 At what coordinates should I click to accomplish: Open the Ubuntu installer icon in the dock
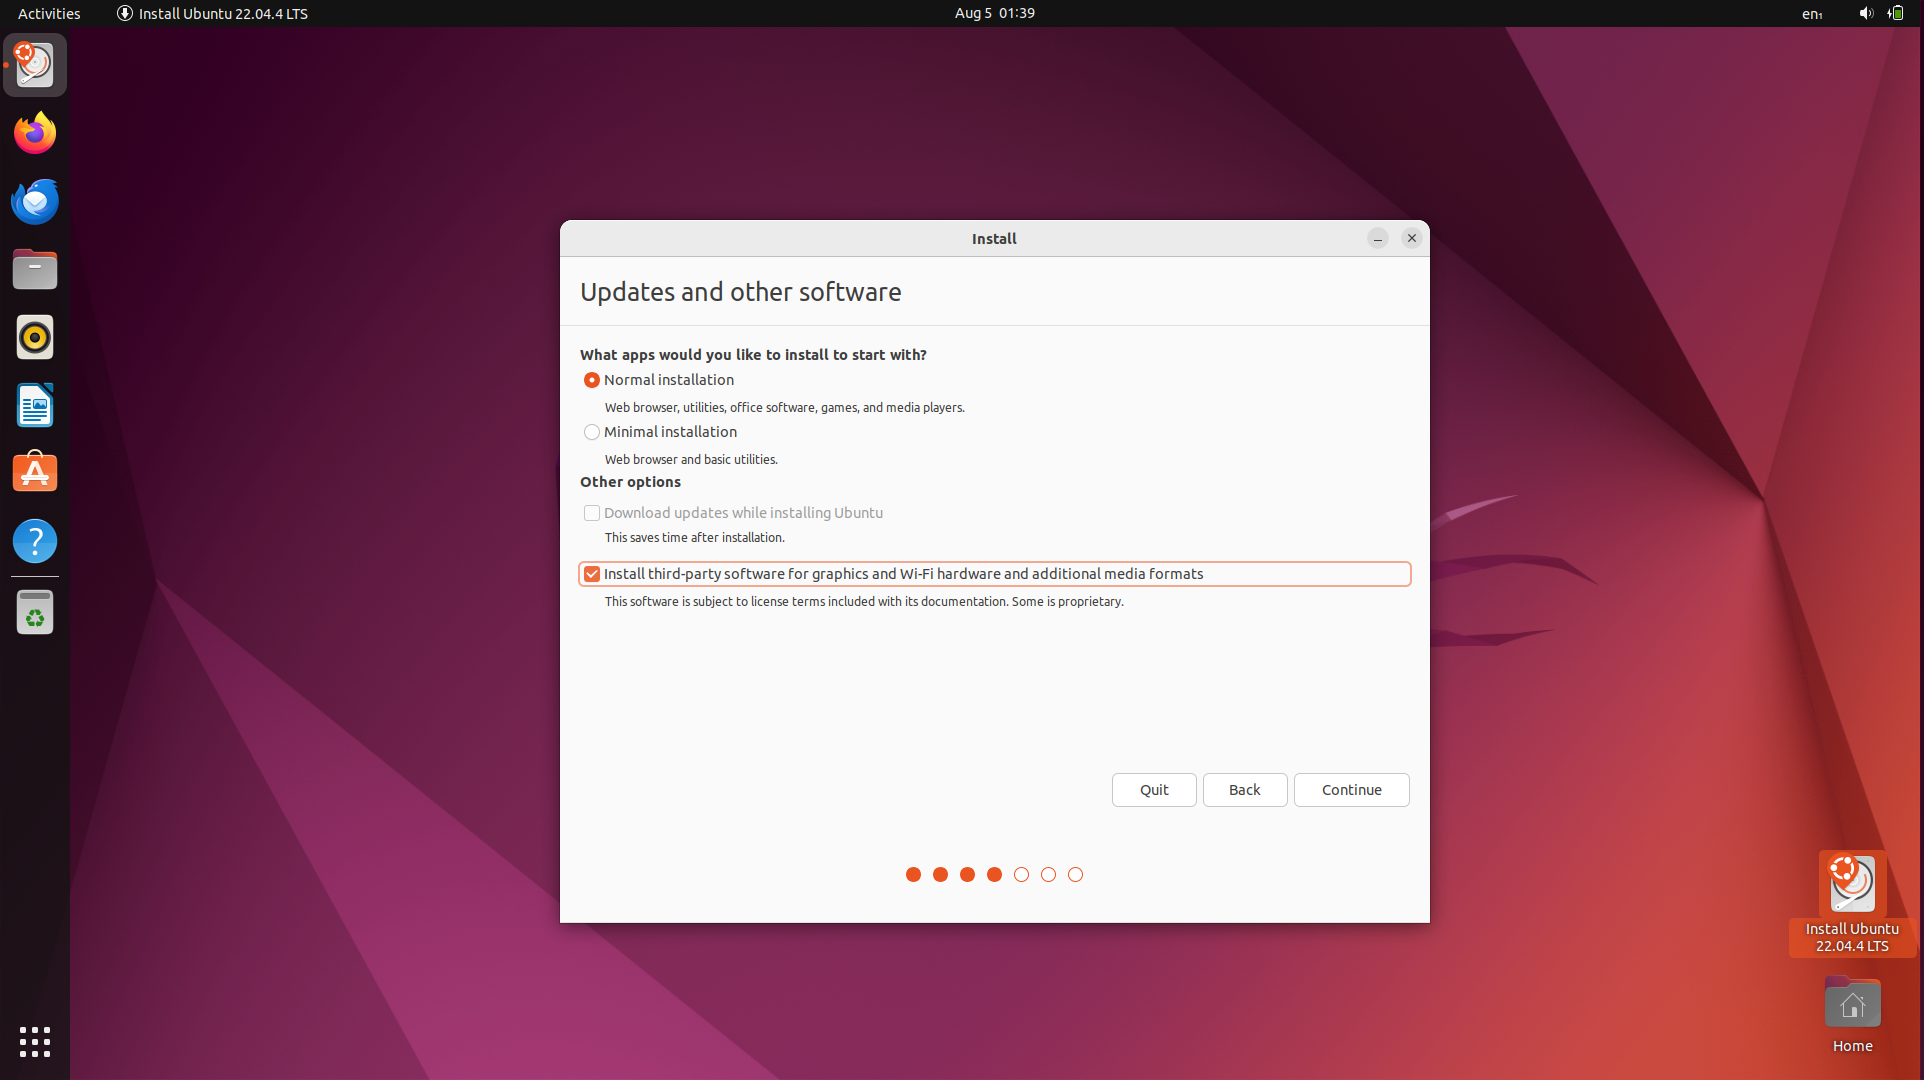(35, 65)
